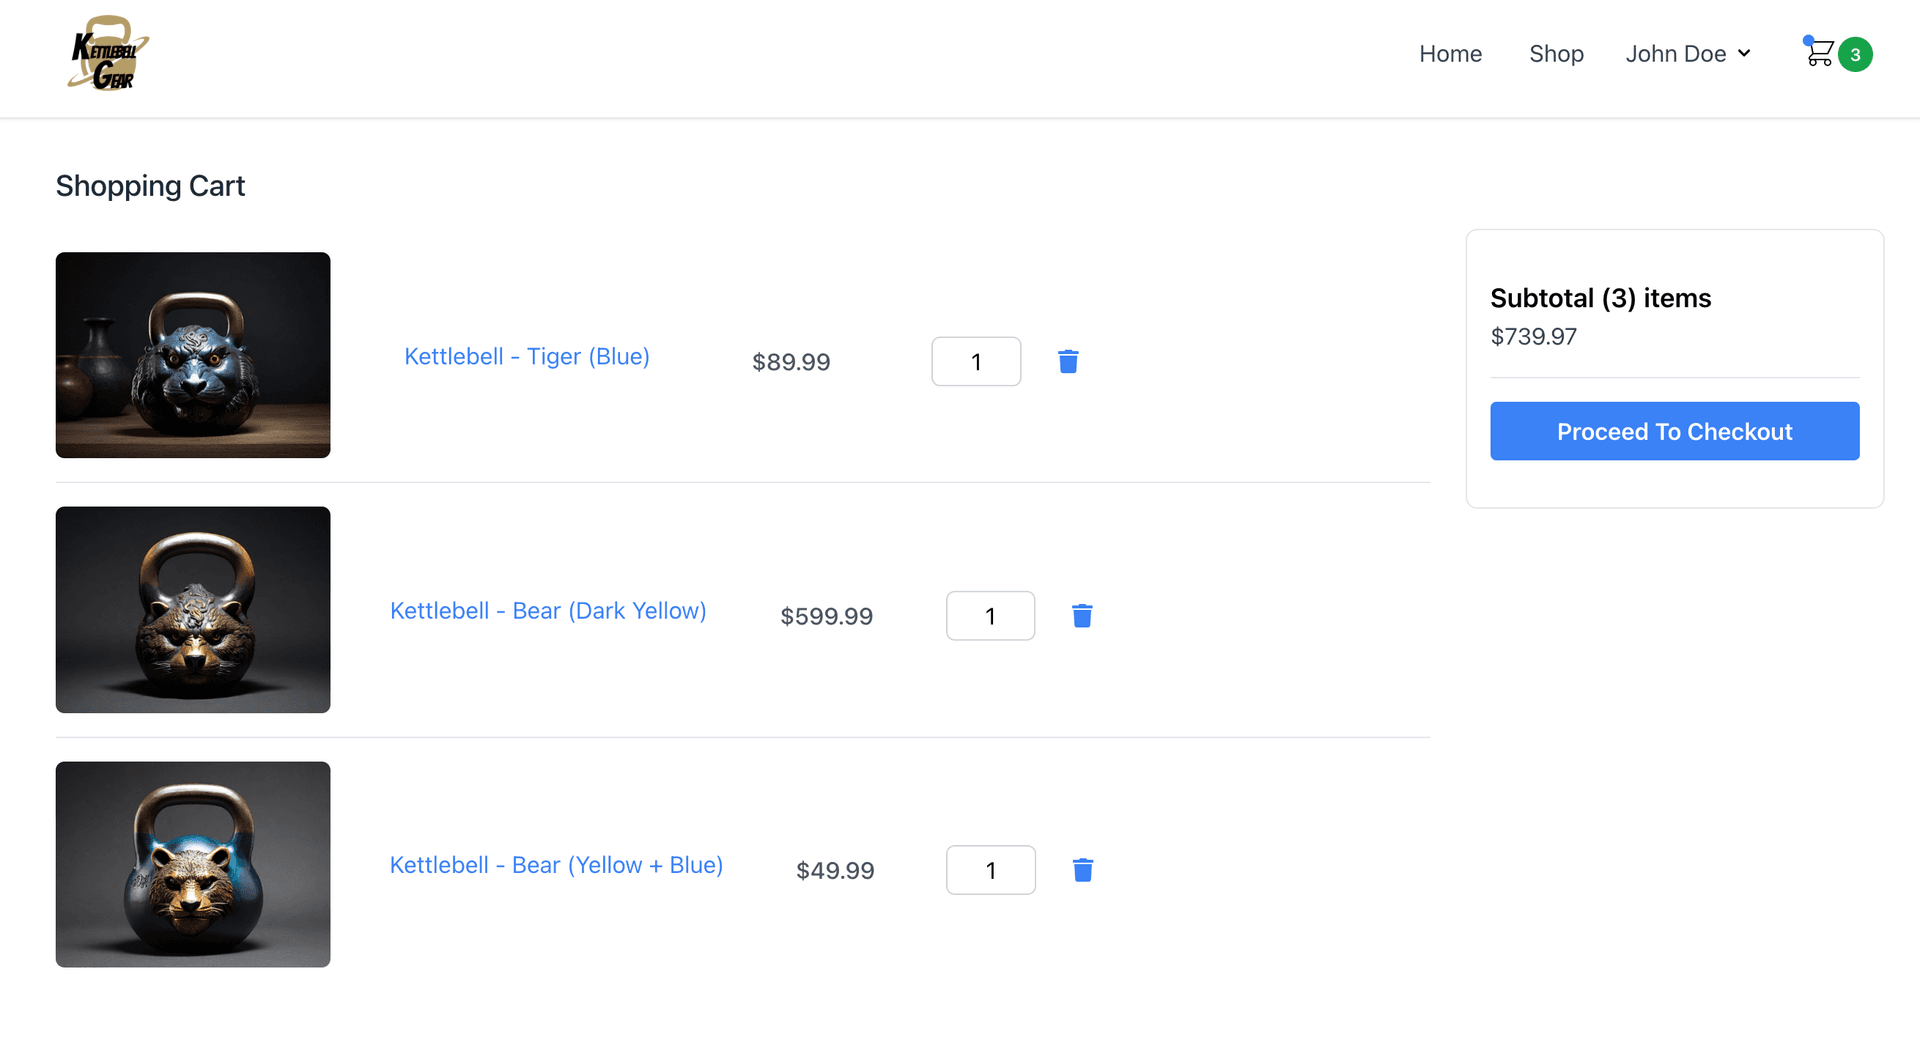Click the Kettlebell Gear logo
The height and width of the screenshot is (1038, 1920).
106,53
